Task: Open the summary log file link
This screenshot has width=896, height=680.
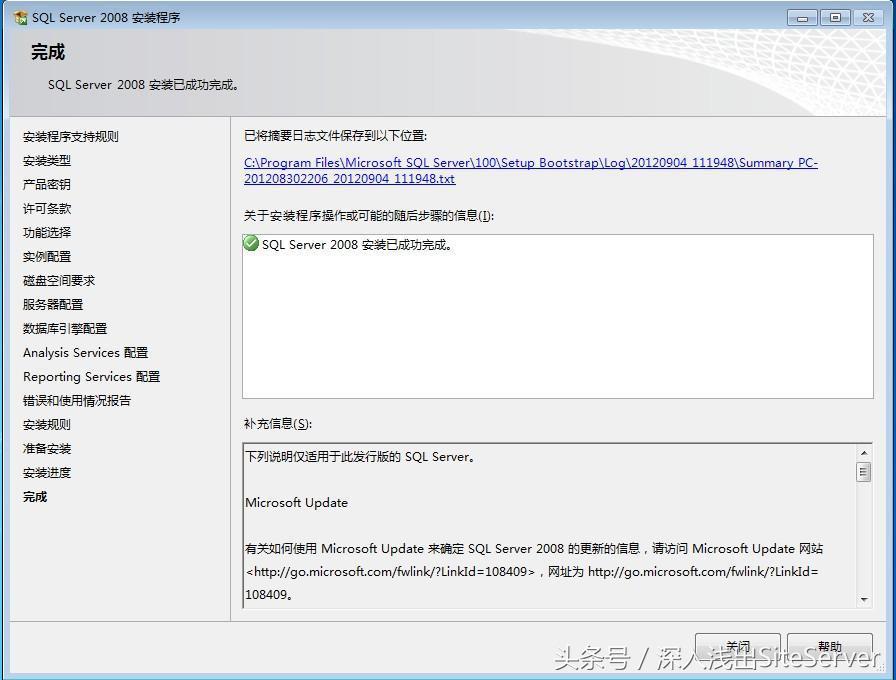Action: click(x=531, y=170)
